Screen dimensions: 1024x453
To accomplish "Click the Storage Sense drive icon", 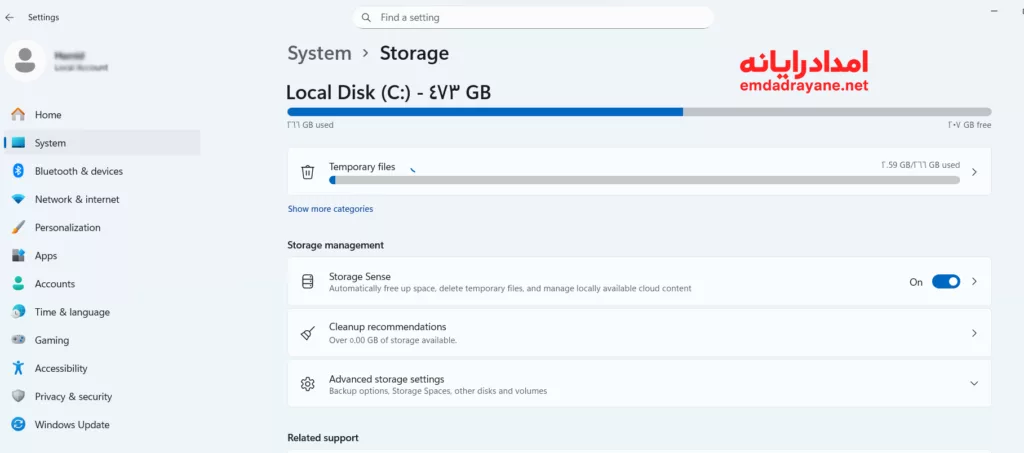I will [x=308, y=282].
